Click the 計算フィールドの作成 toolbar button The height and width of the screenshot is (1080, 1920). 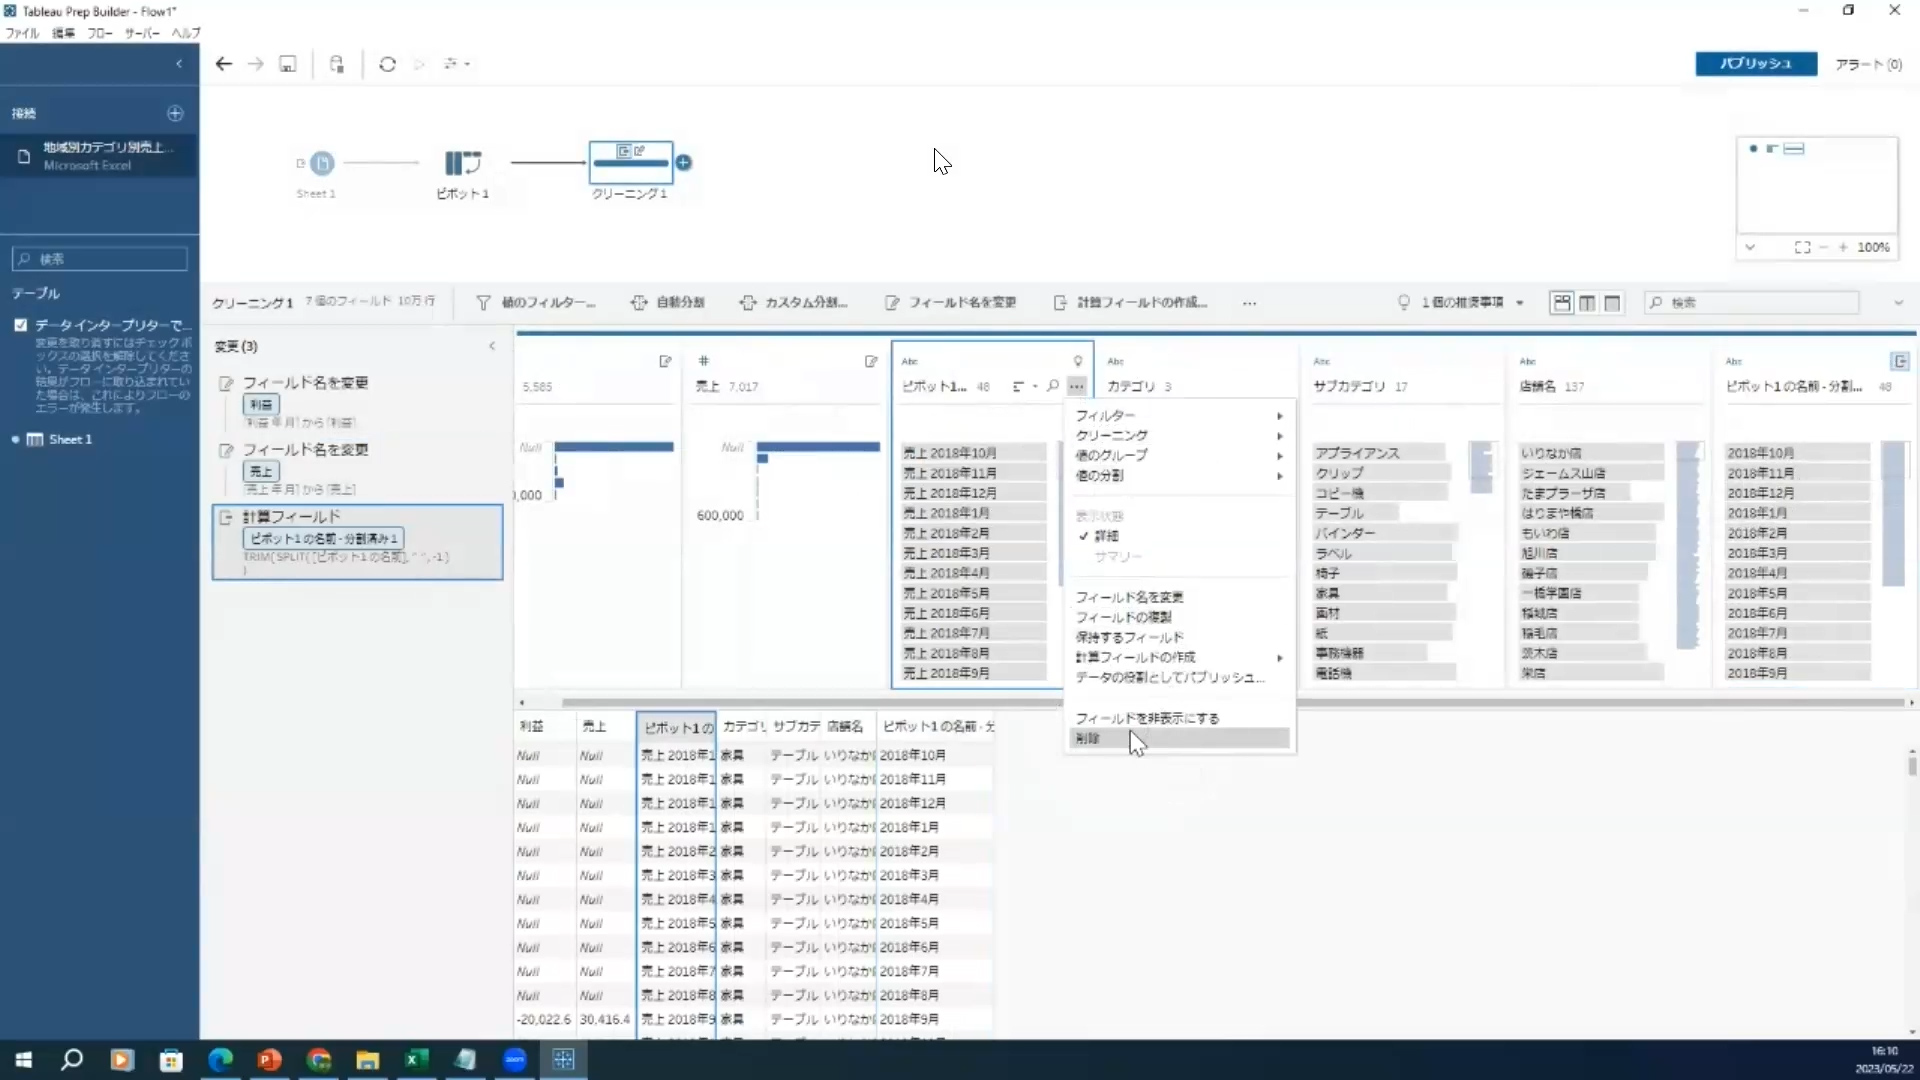click(x=1131, y=303)
